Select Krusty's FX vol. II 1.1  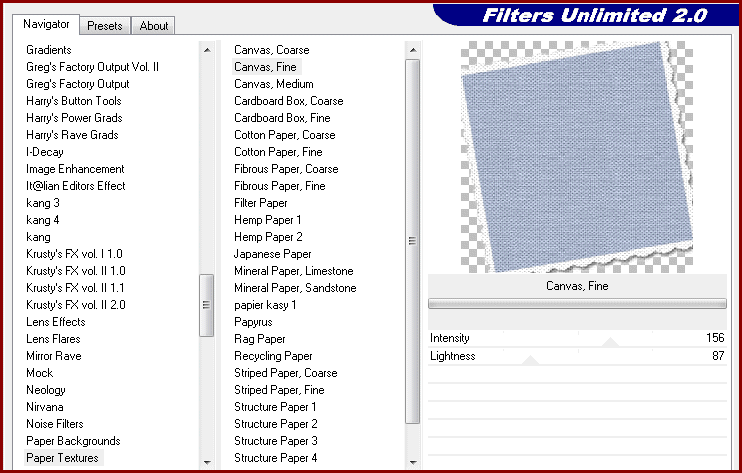pos(75,289)
